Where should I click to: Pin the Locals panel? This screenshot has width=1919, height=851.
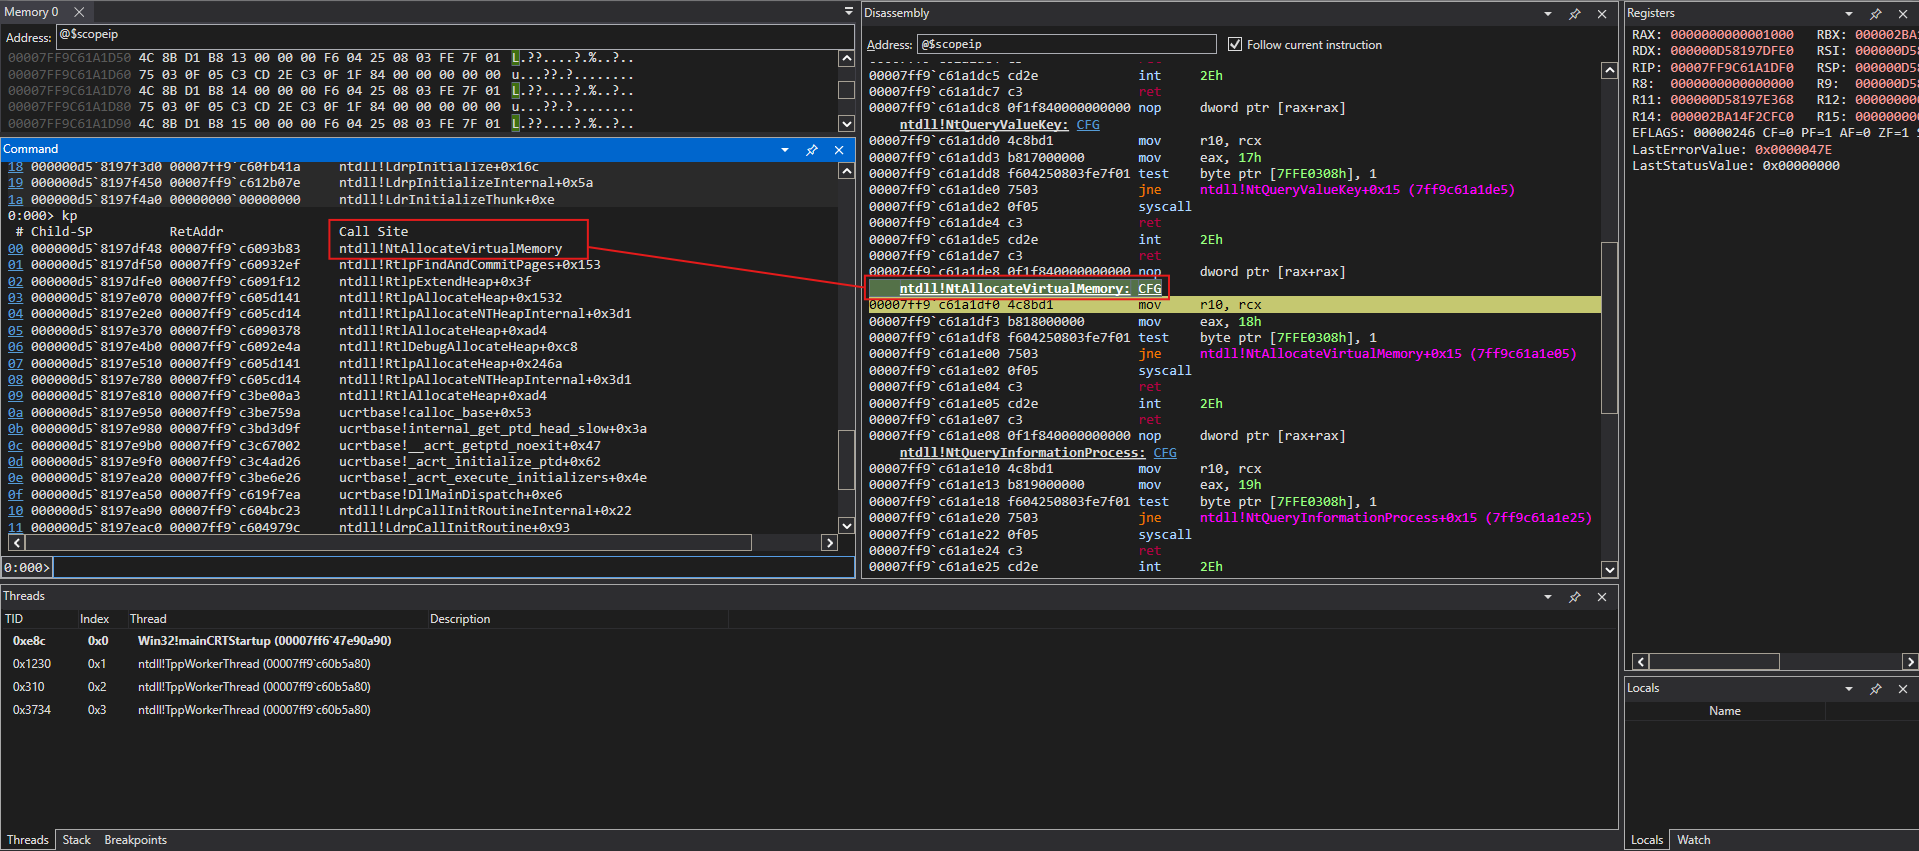[1876, 689]
